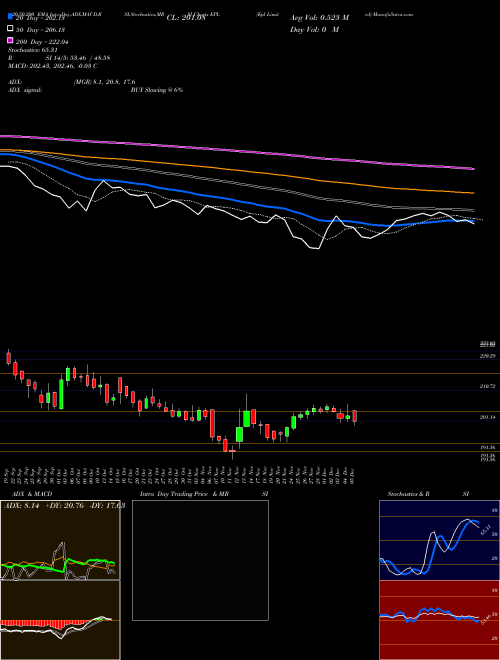Click the magenta 200-day moving average line
500x660 pixels.
[236, 150]
